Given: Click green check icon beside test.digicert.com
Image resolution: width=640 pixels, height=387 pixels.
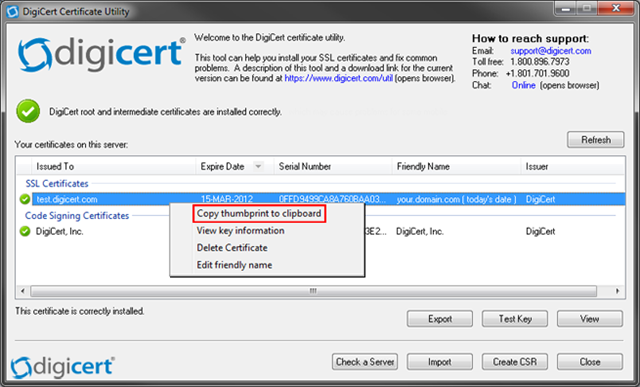Looking at the screenshot, I should (x=25, y=199).
